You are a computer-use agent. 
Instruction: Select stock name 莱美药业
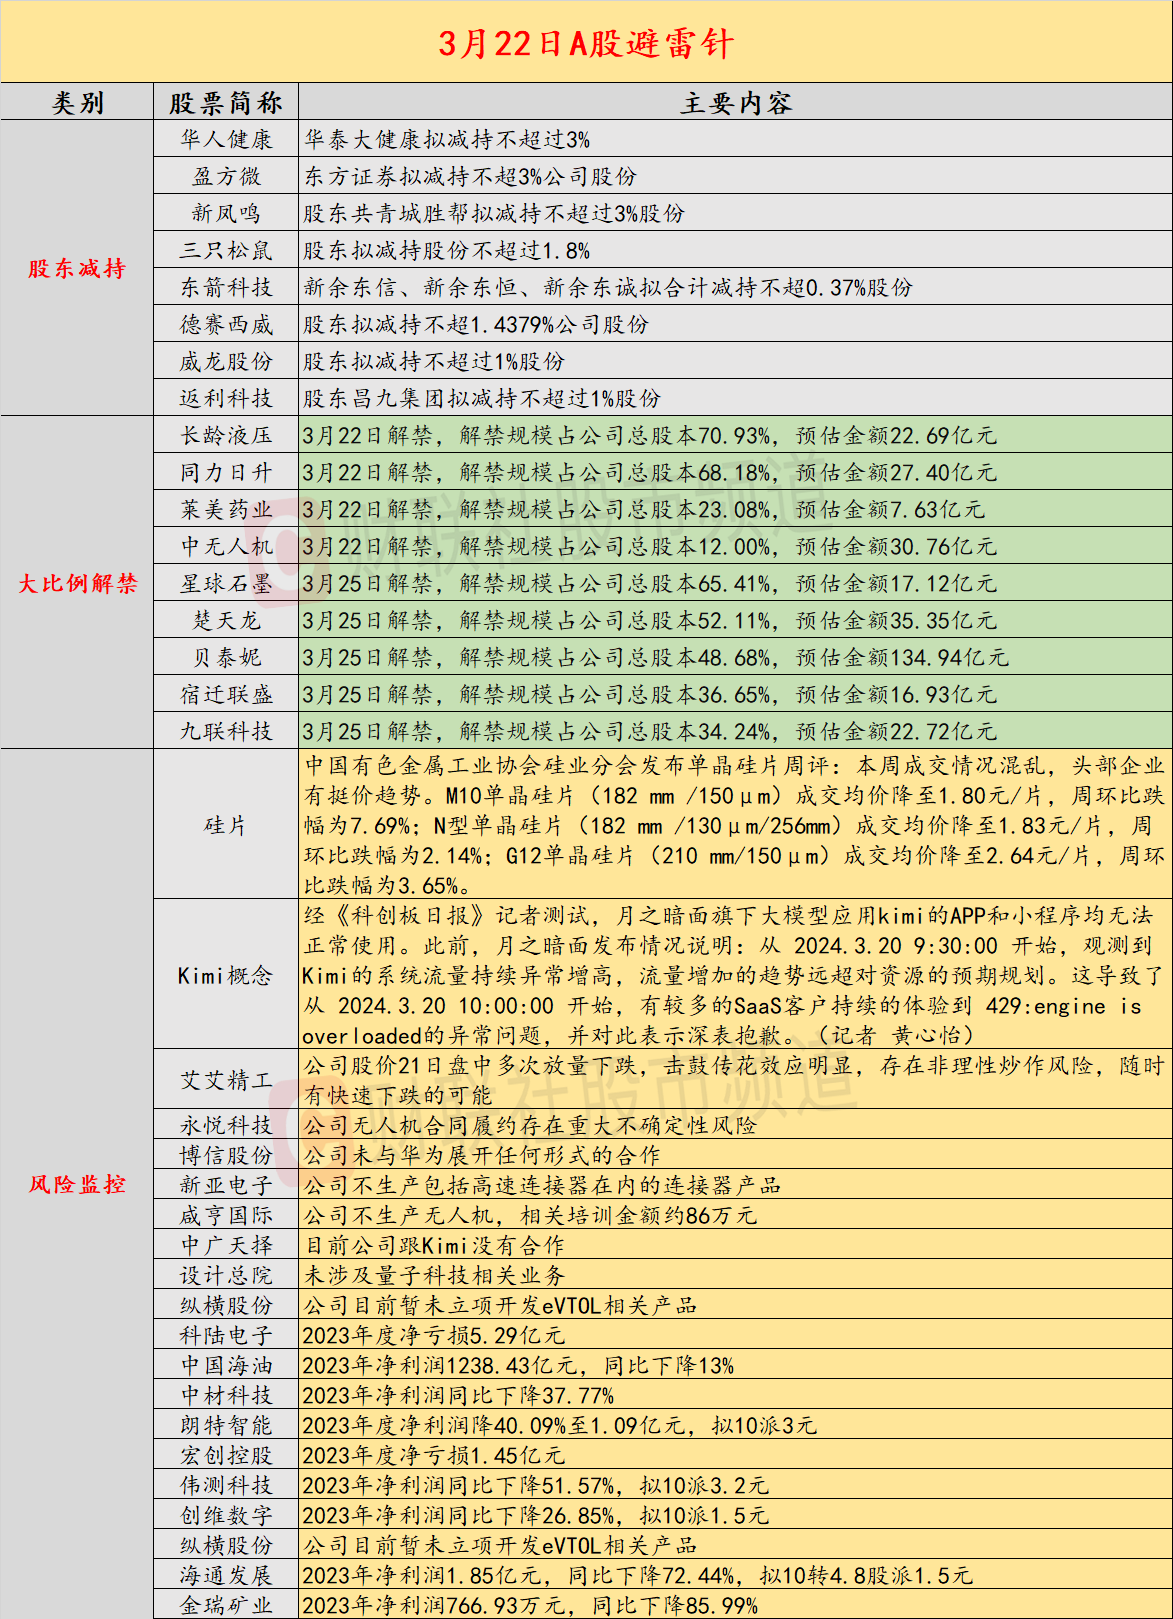pyautogui.click(x=226, y=509)
